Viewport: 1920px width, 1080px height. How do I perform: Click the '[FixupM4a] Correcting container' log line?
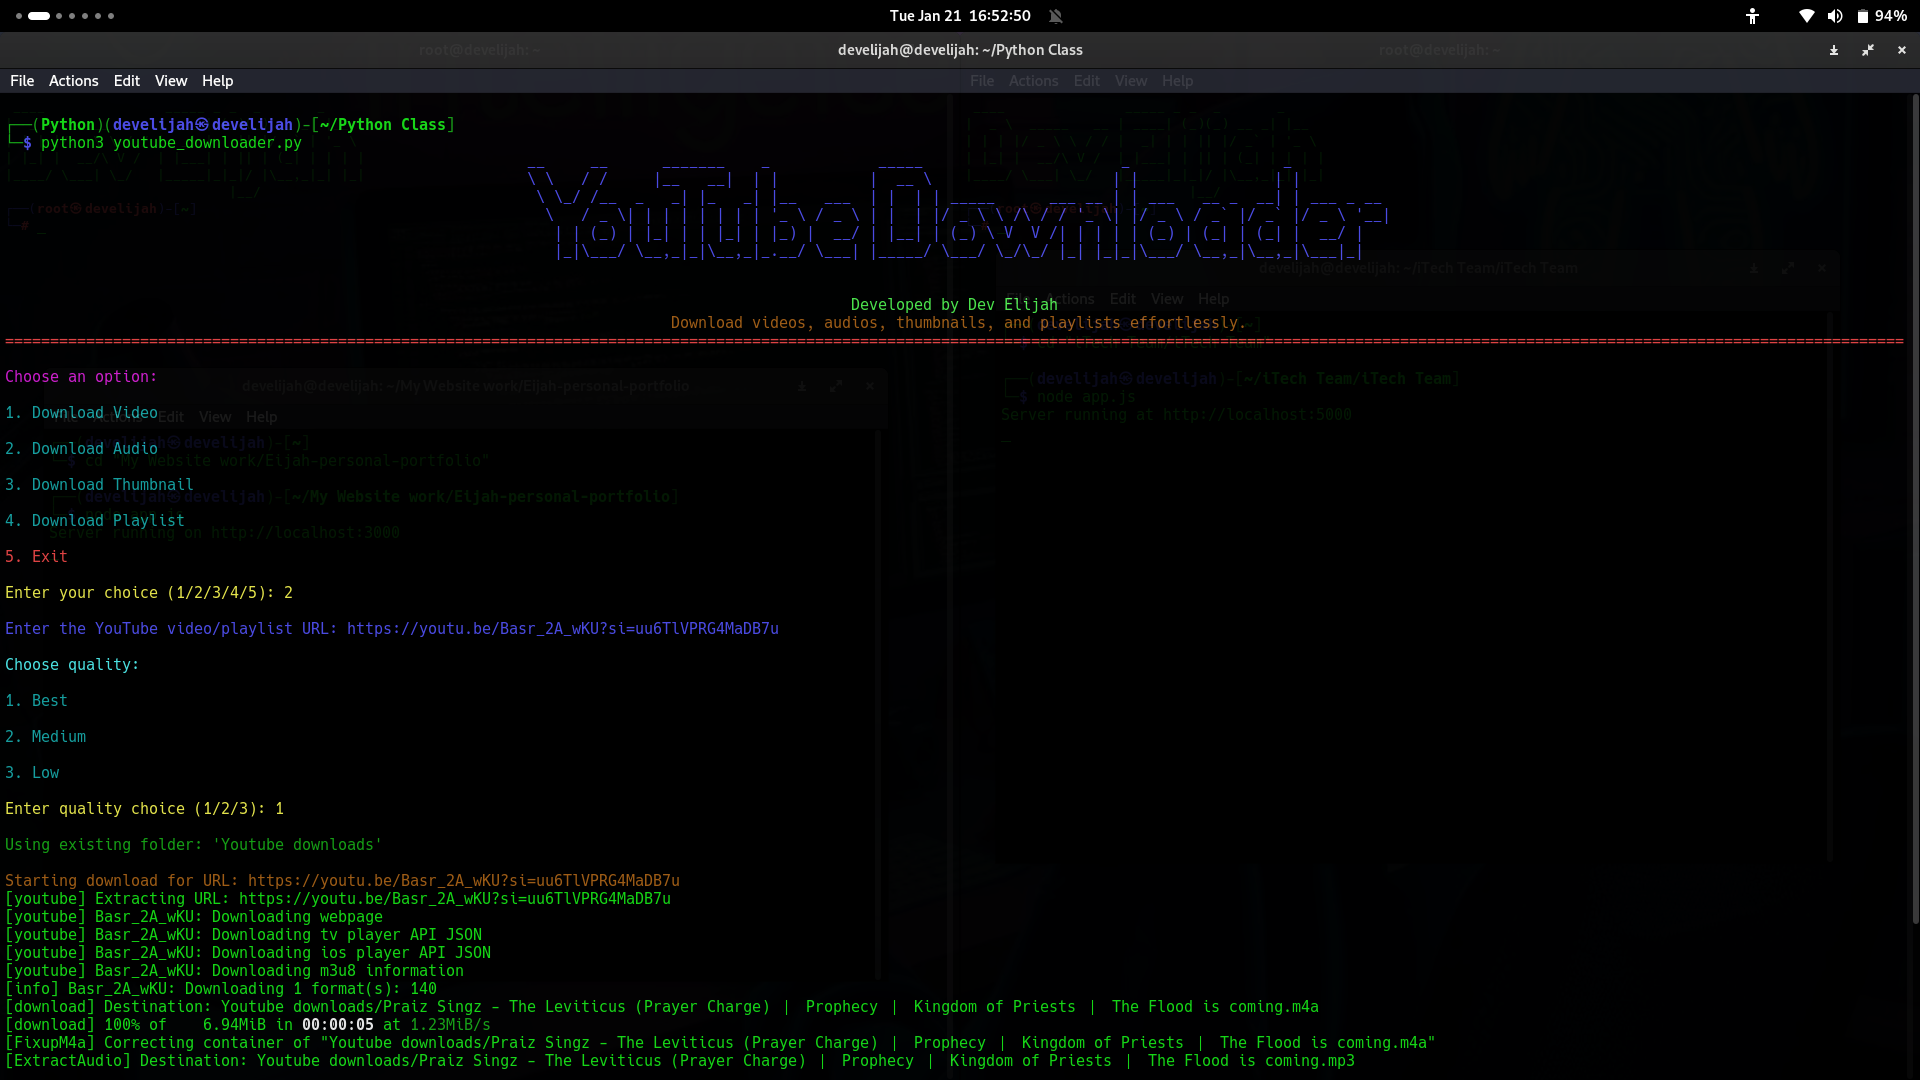point(720,1043)
